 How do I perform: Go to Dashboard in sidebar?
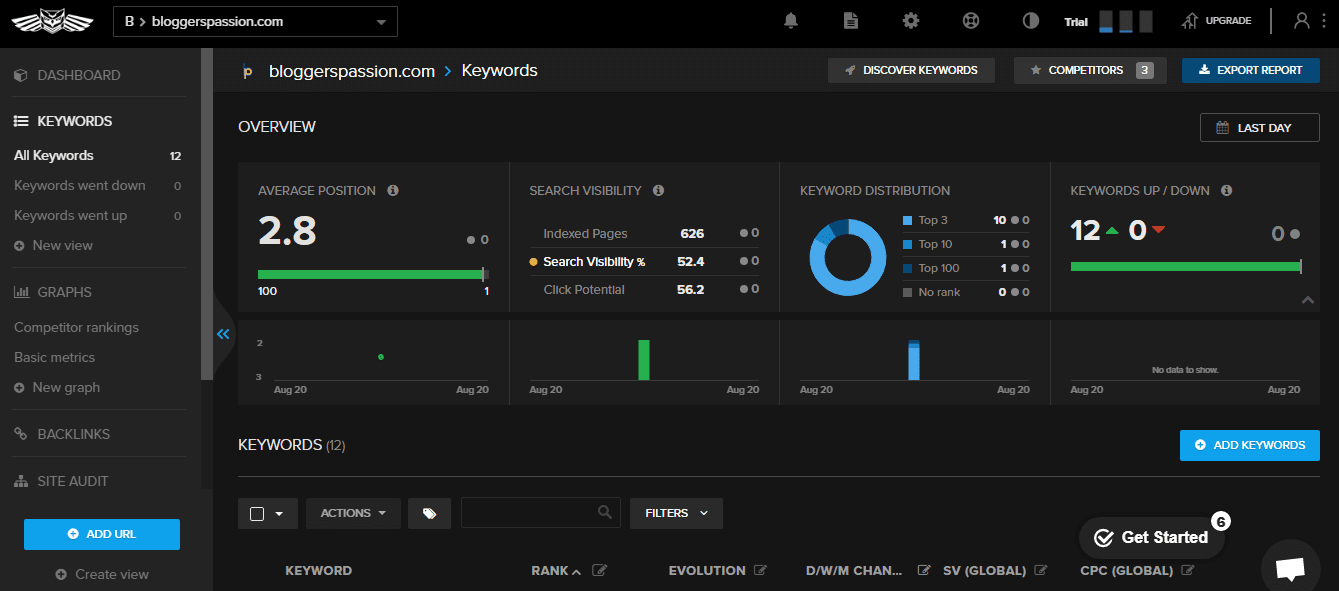[x=78, y=75]
